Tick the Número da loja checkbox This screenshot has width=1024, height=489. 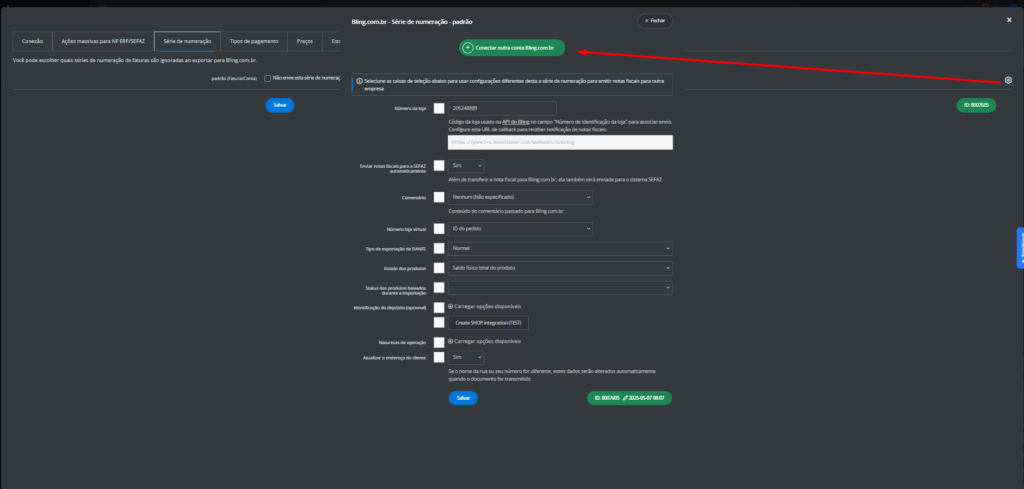pos(439,108)
